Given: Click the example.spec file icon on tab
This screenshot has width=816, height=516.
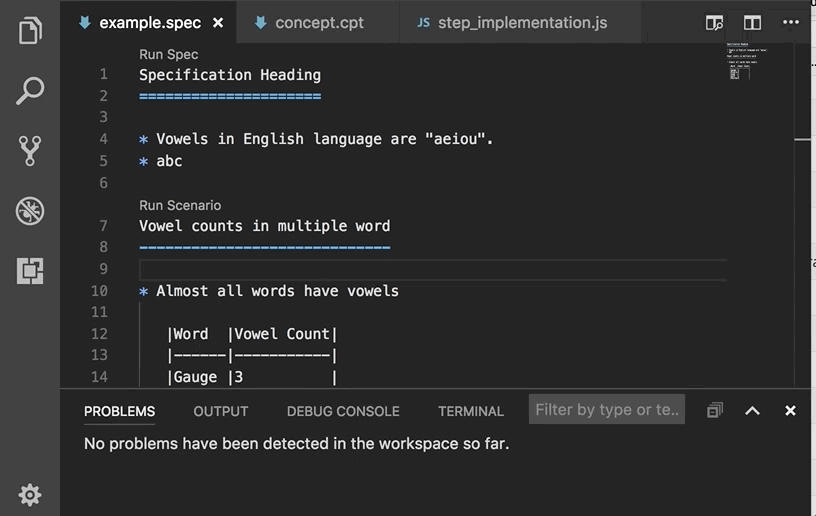Looking at the screenshot, I should (85, 22).
